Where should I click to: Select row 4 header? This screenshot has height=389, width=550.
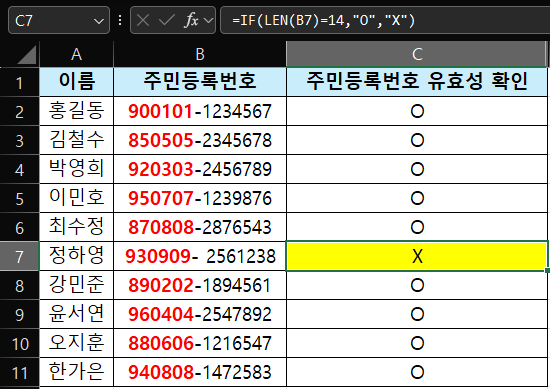point(19,169)
